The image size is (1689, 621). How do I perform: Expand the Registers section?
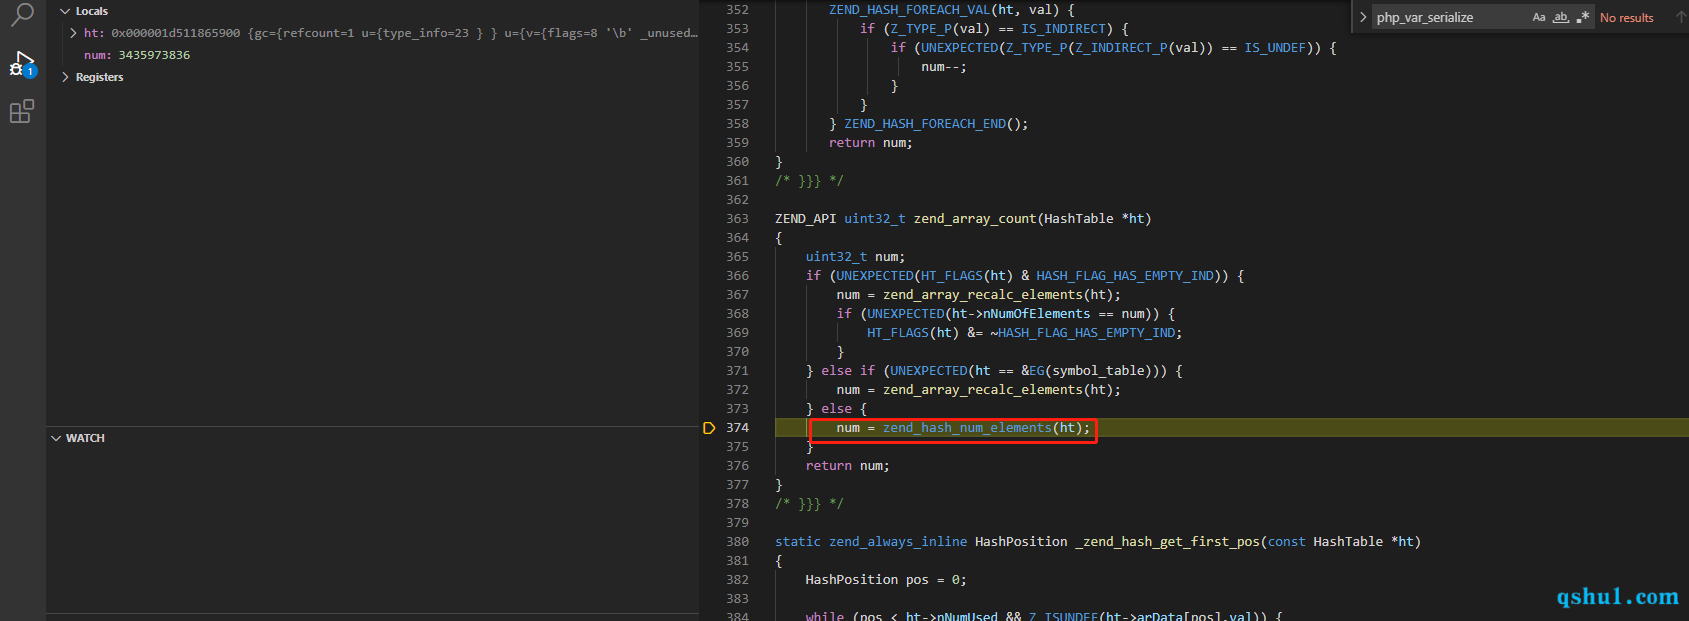pos(65,77)
